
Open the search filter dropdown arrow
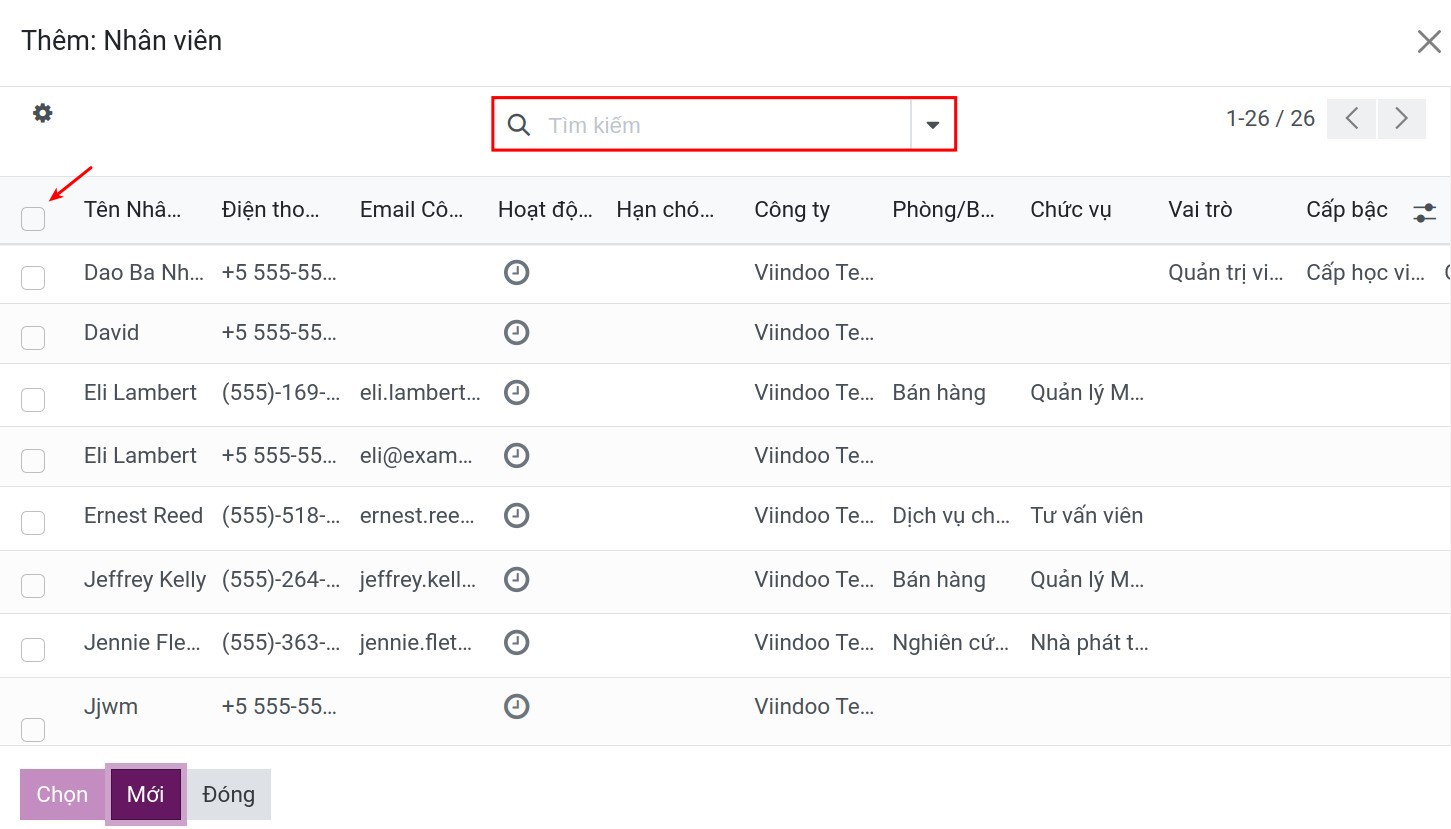pos(931,124)
